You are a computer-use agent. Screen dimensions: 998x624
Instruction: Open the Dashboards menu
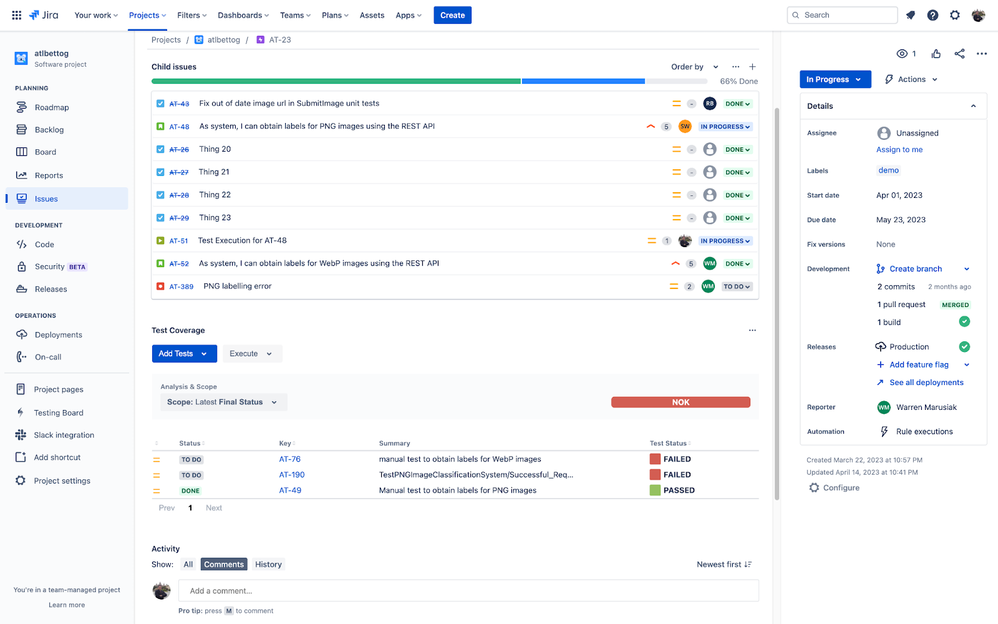pyautogui.click(x=243, y=15)
